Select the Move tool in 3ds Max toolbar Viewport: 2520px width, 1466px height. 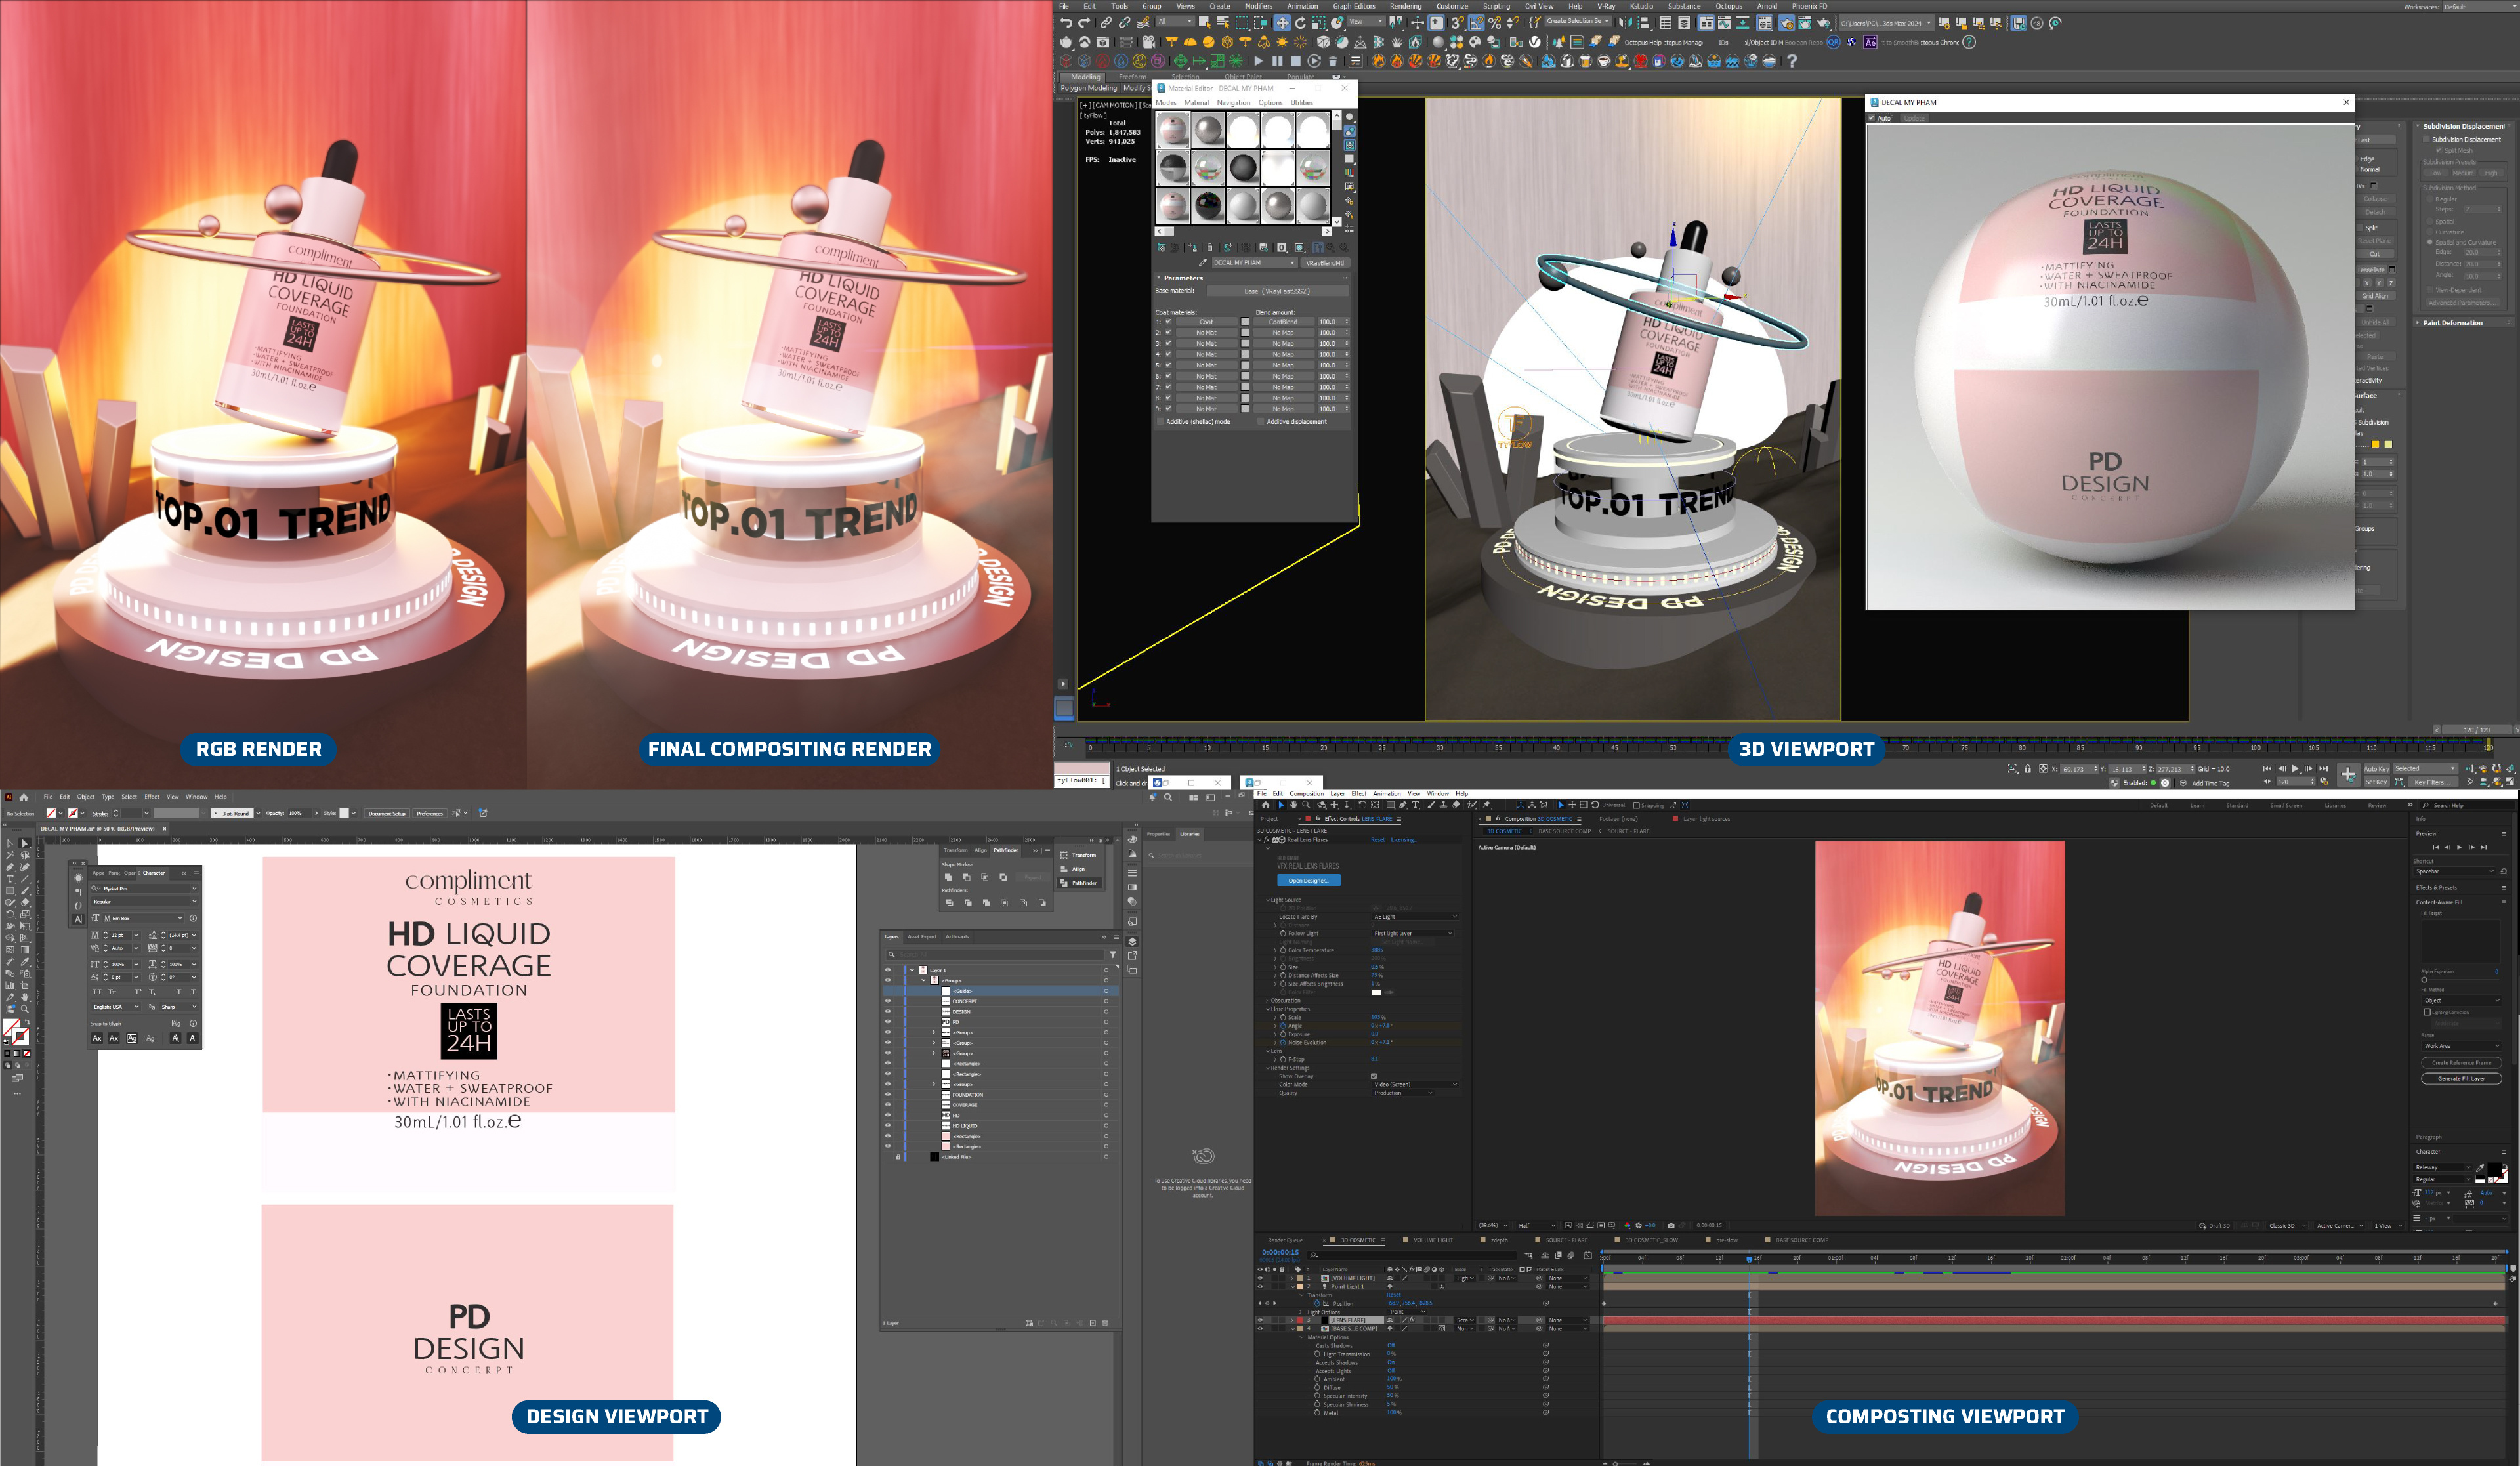1281,23
